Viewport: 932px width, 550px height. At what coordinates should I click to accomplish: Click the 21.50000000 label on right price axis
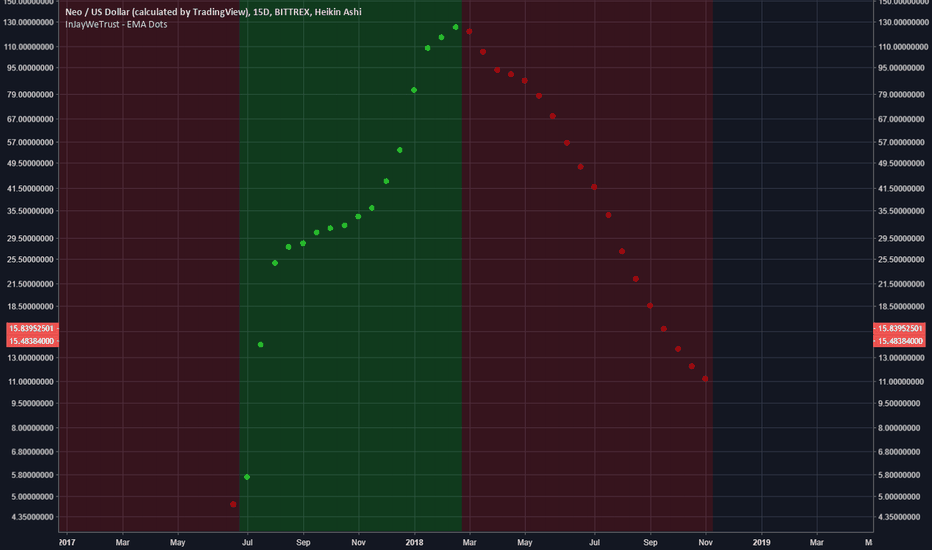(902, 284)
